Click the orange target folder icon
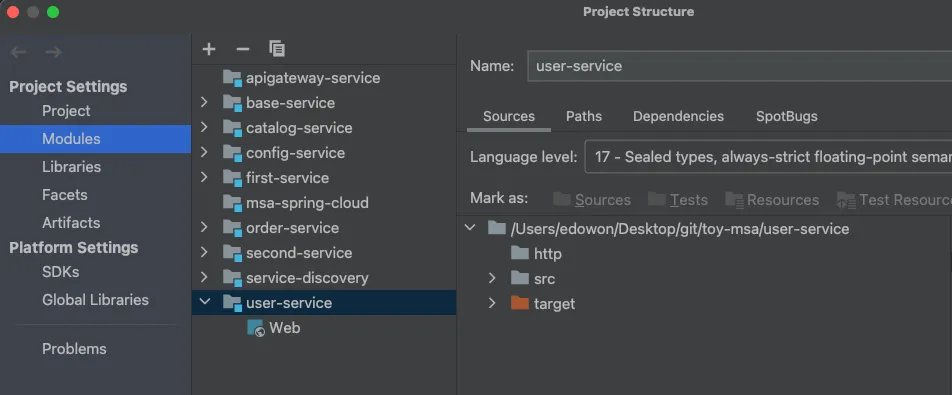The height and width of the screenshot is (395, 952). click(x=520, y=303)
